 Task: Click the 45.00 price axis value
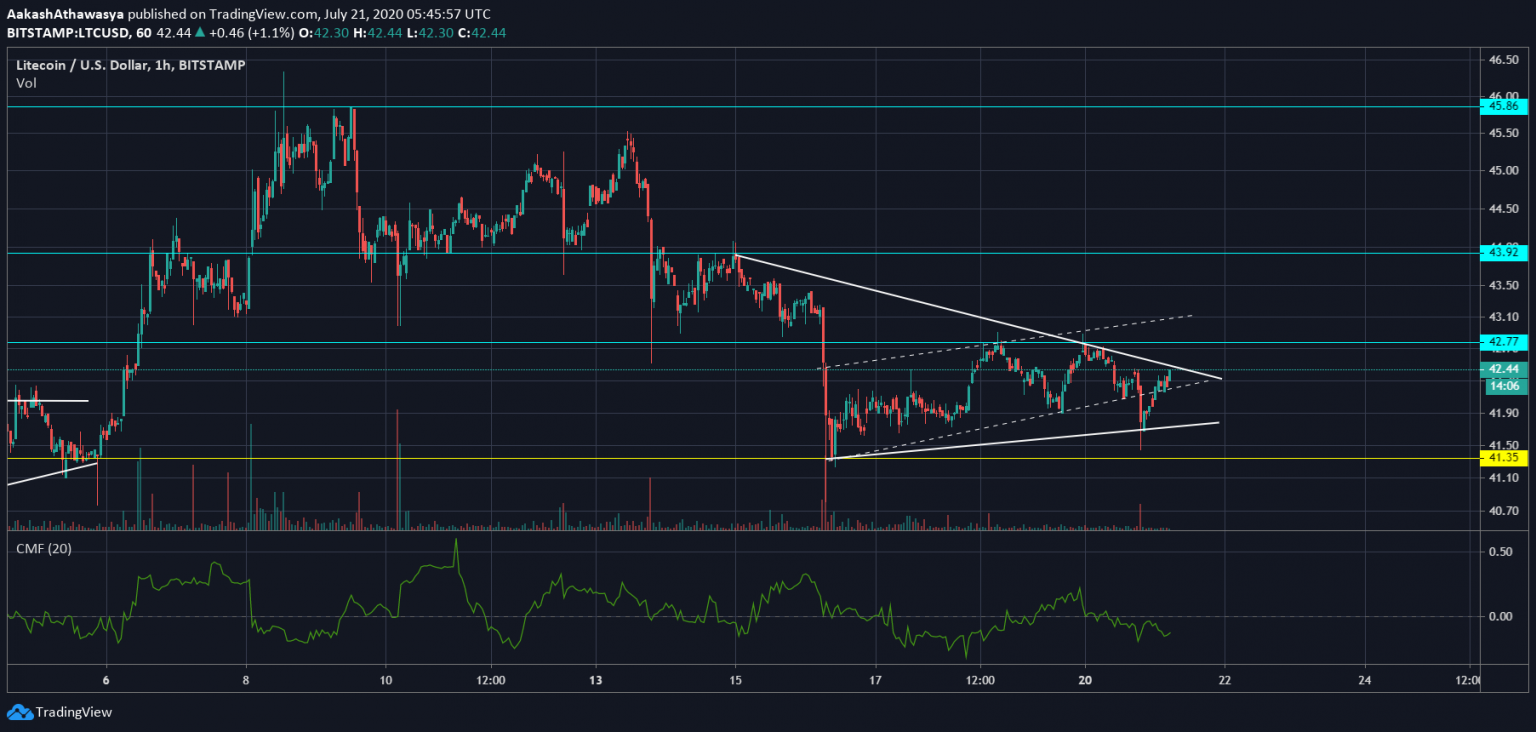click(x=1504, y=170)
